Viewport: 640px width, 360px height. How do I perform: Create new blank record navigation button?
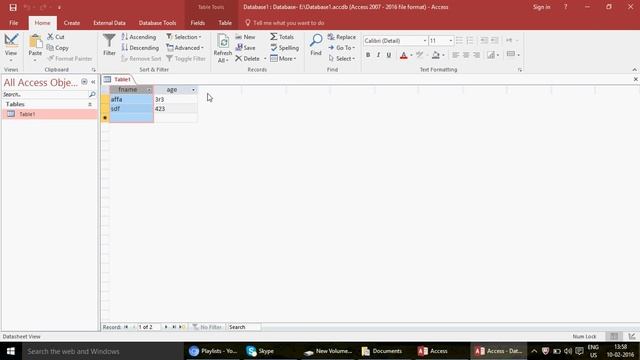pos(182,327)
